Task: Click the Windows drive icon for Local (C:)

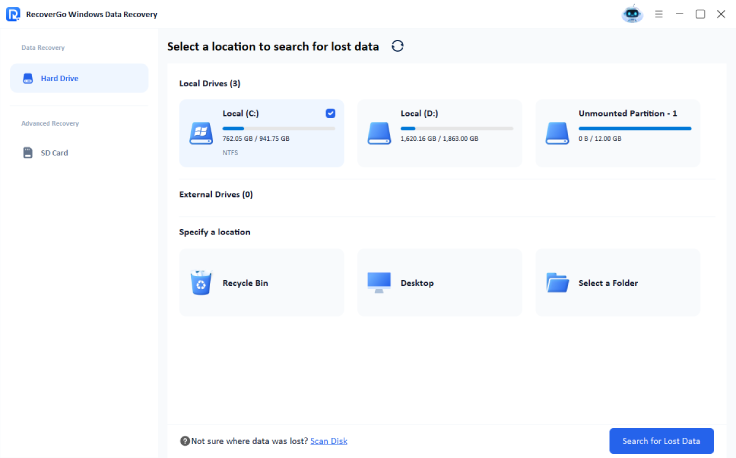Action: click(201, 133)
